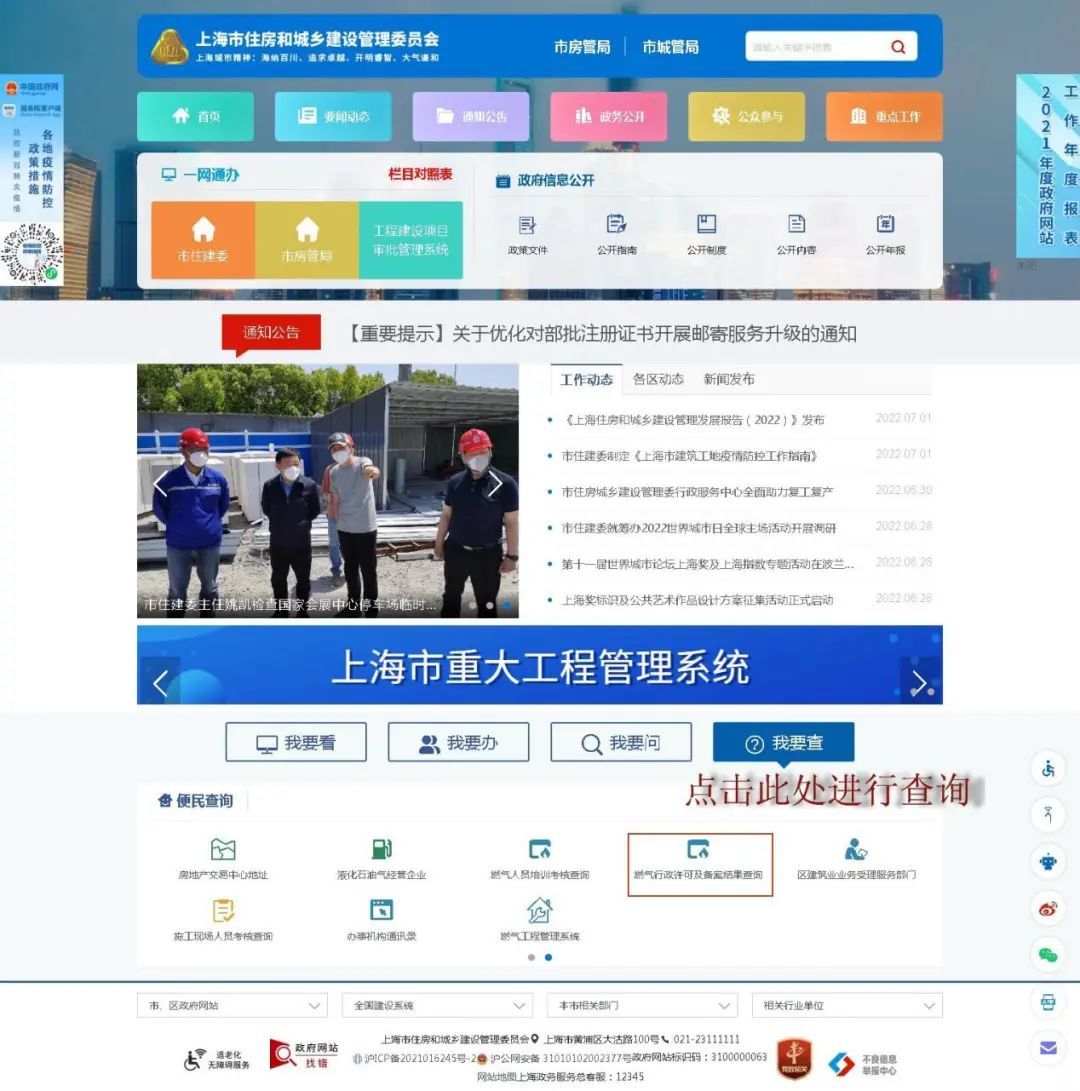Expand the 全国建设系统 dropdown

coord(437,1005)
